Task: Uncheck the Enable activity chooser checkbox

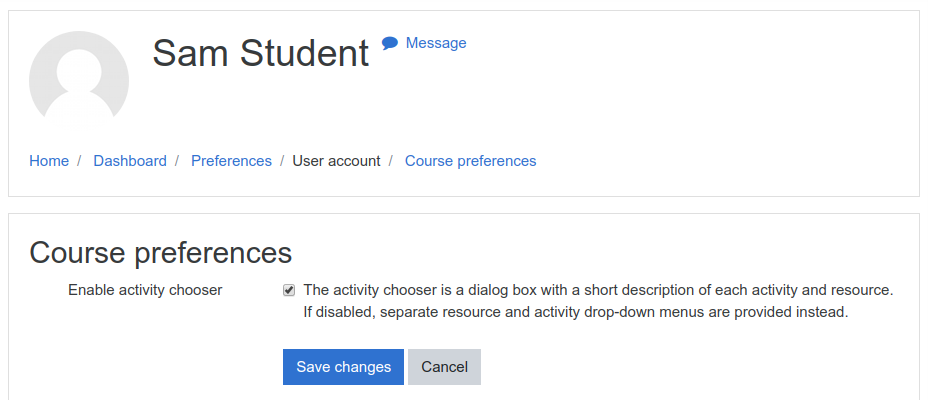Action: click(289, 291)
